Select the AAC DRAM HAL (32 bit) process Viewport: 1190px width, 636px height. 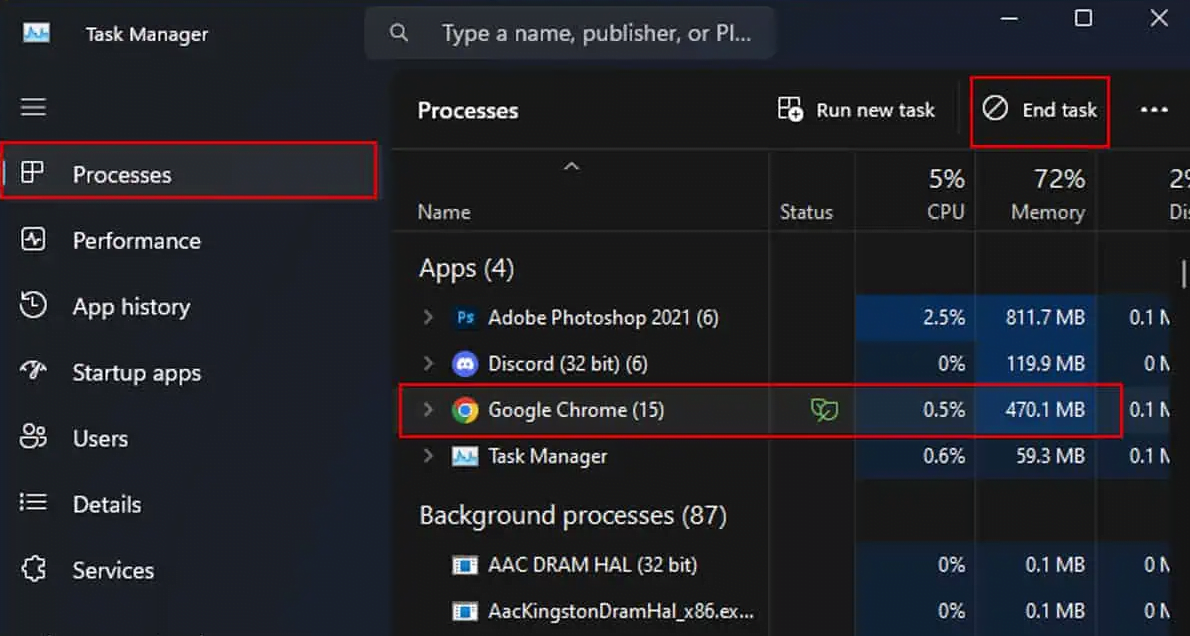tap(592, 565)
